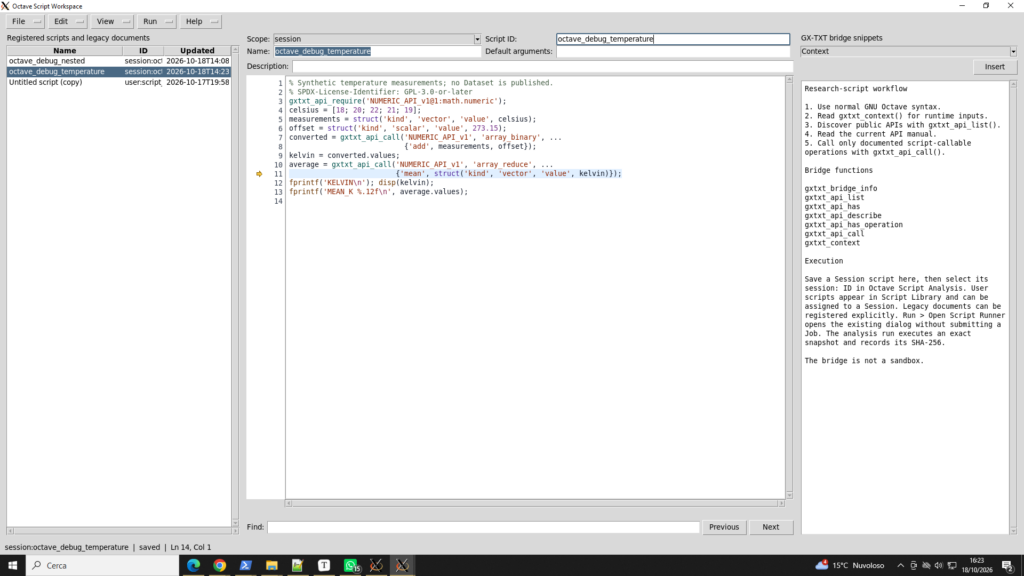Open the Run menu

pyautogui.click(x=156, y=22)
